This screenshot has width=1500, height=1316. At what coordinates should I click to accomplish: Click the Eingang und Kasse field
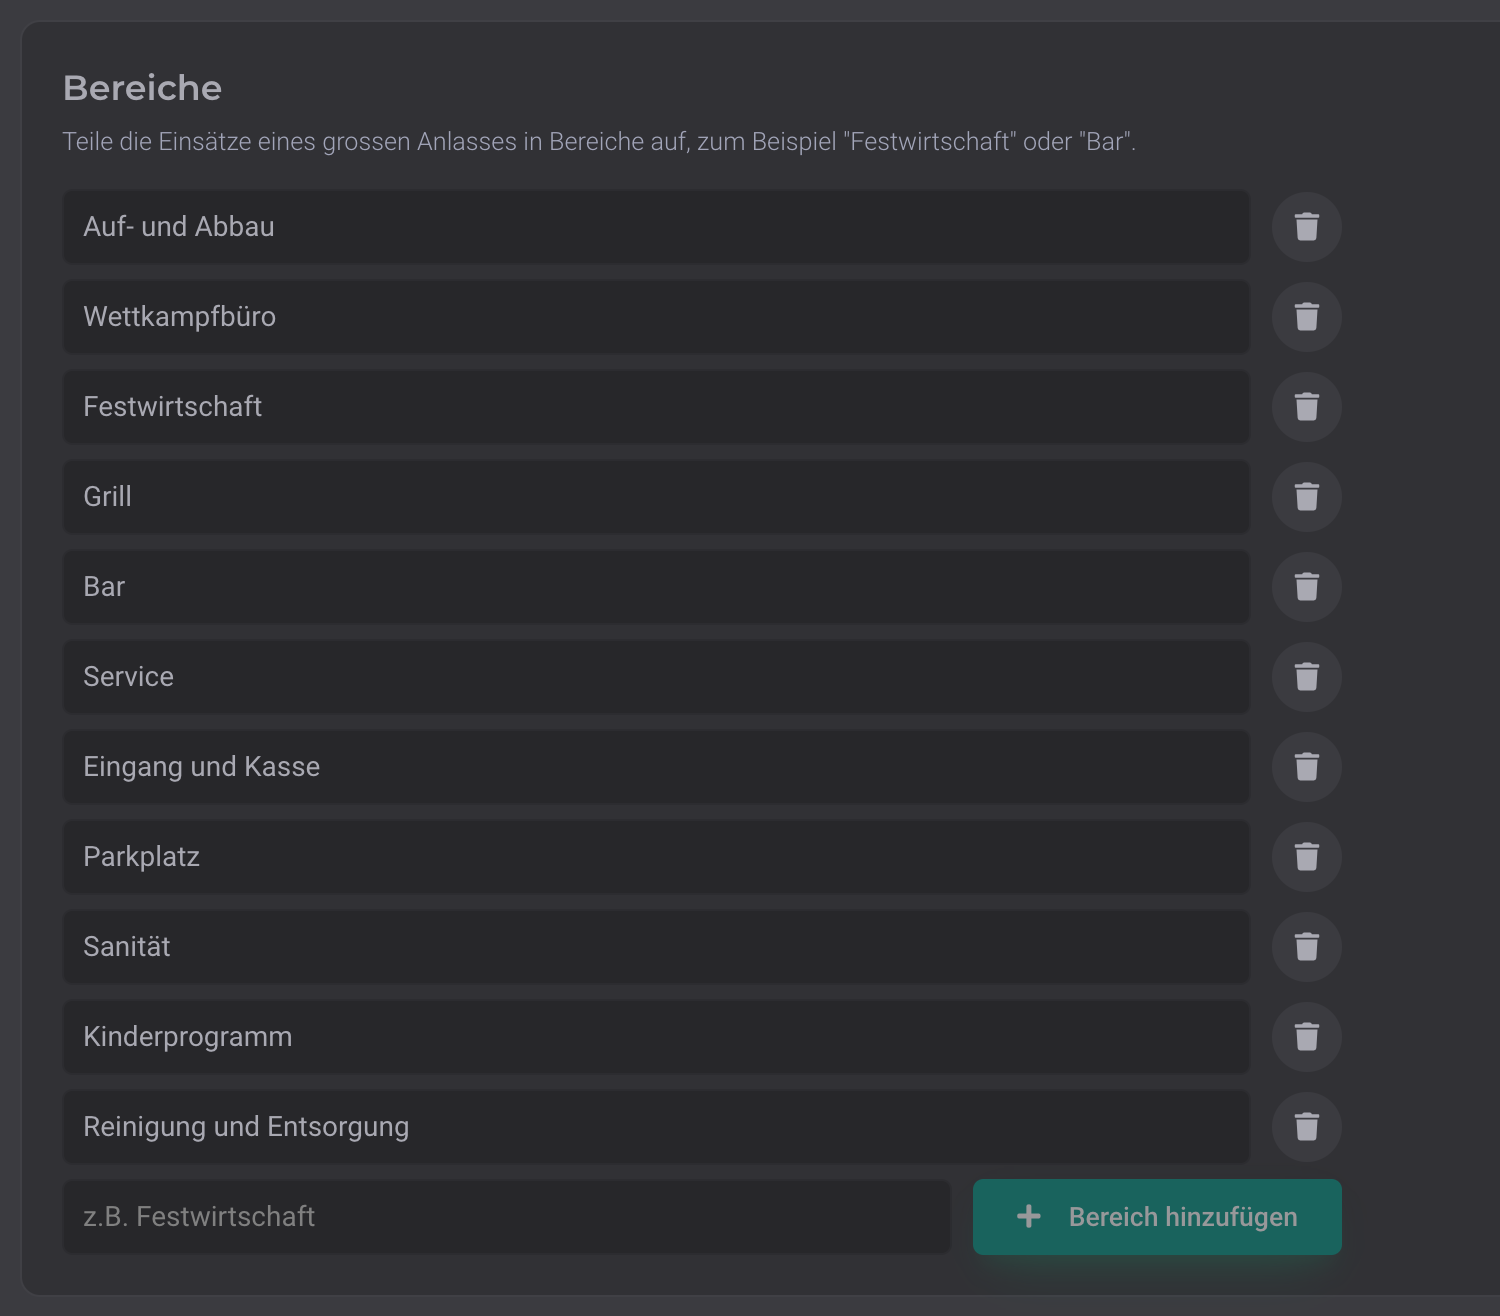(x=656, y=767)
